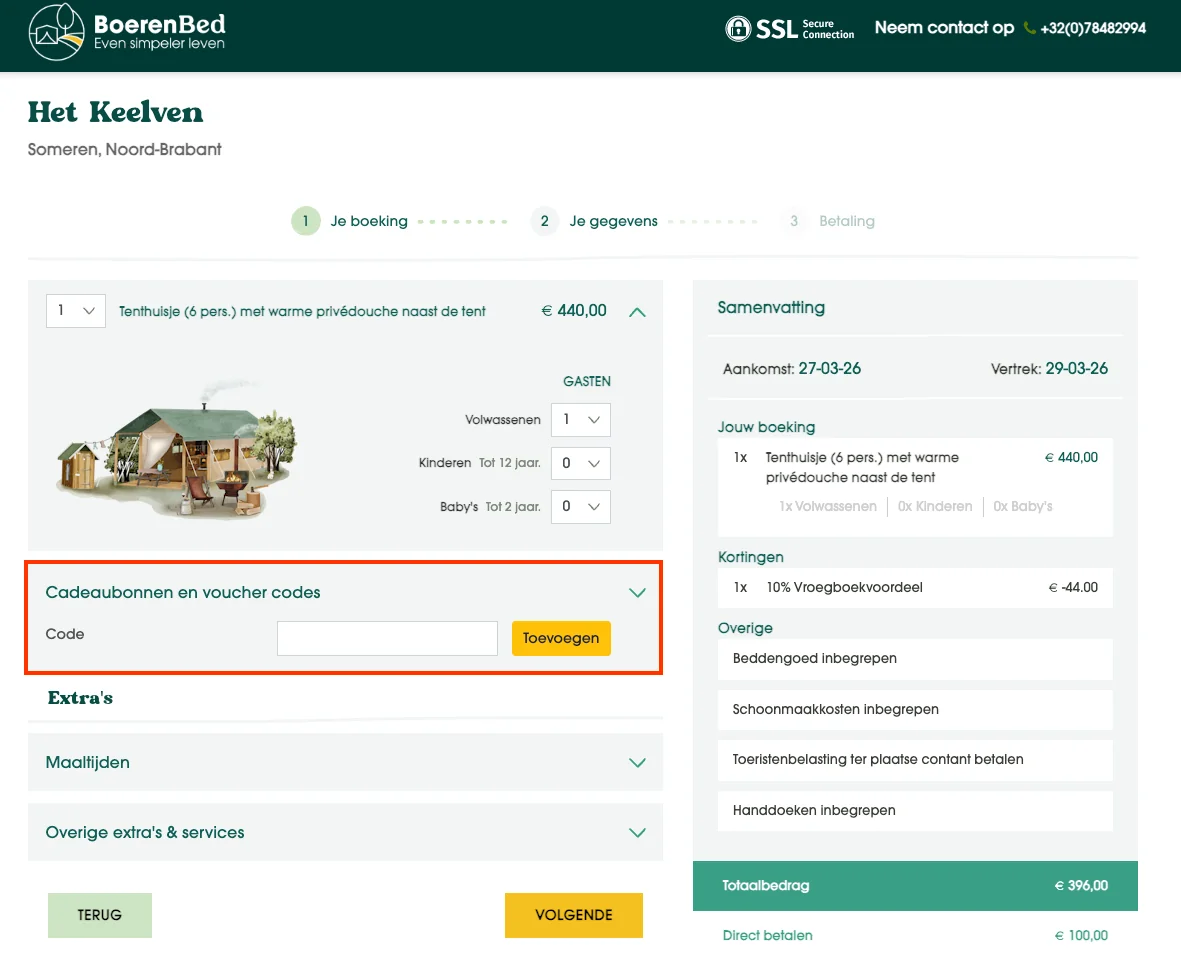This screenshot has width=1181, height=953.
Task: Open the tenthuisje quantity dropdown
Action: click(75, 311)
